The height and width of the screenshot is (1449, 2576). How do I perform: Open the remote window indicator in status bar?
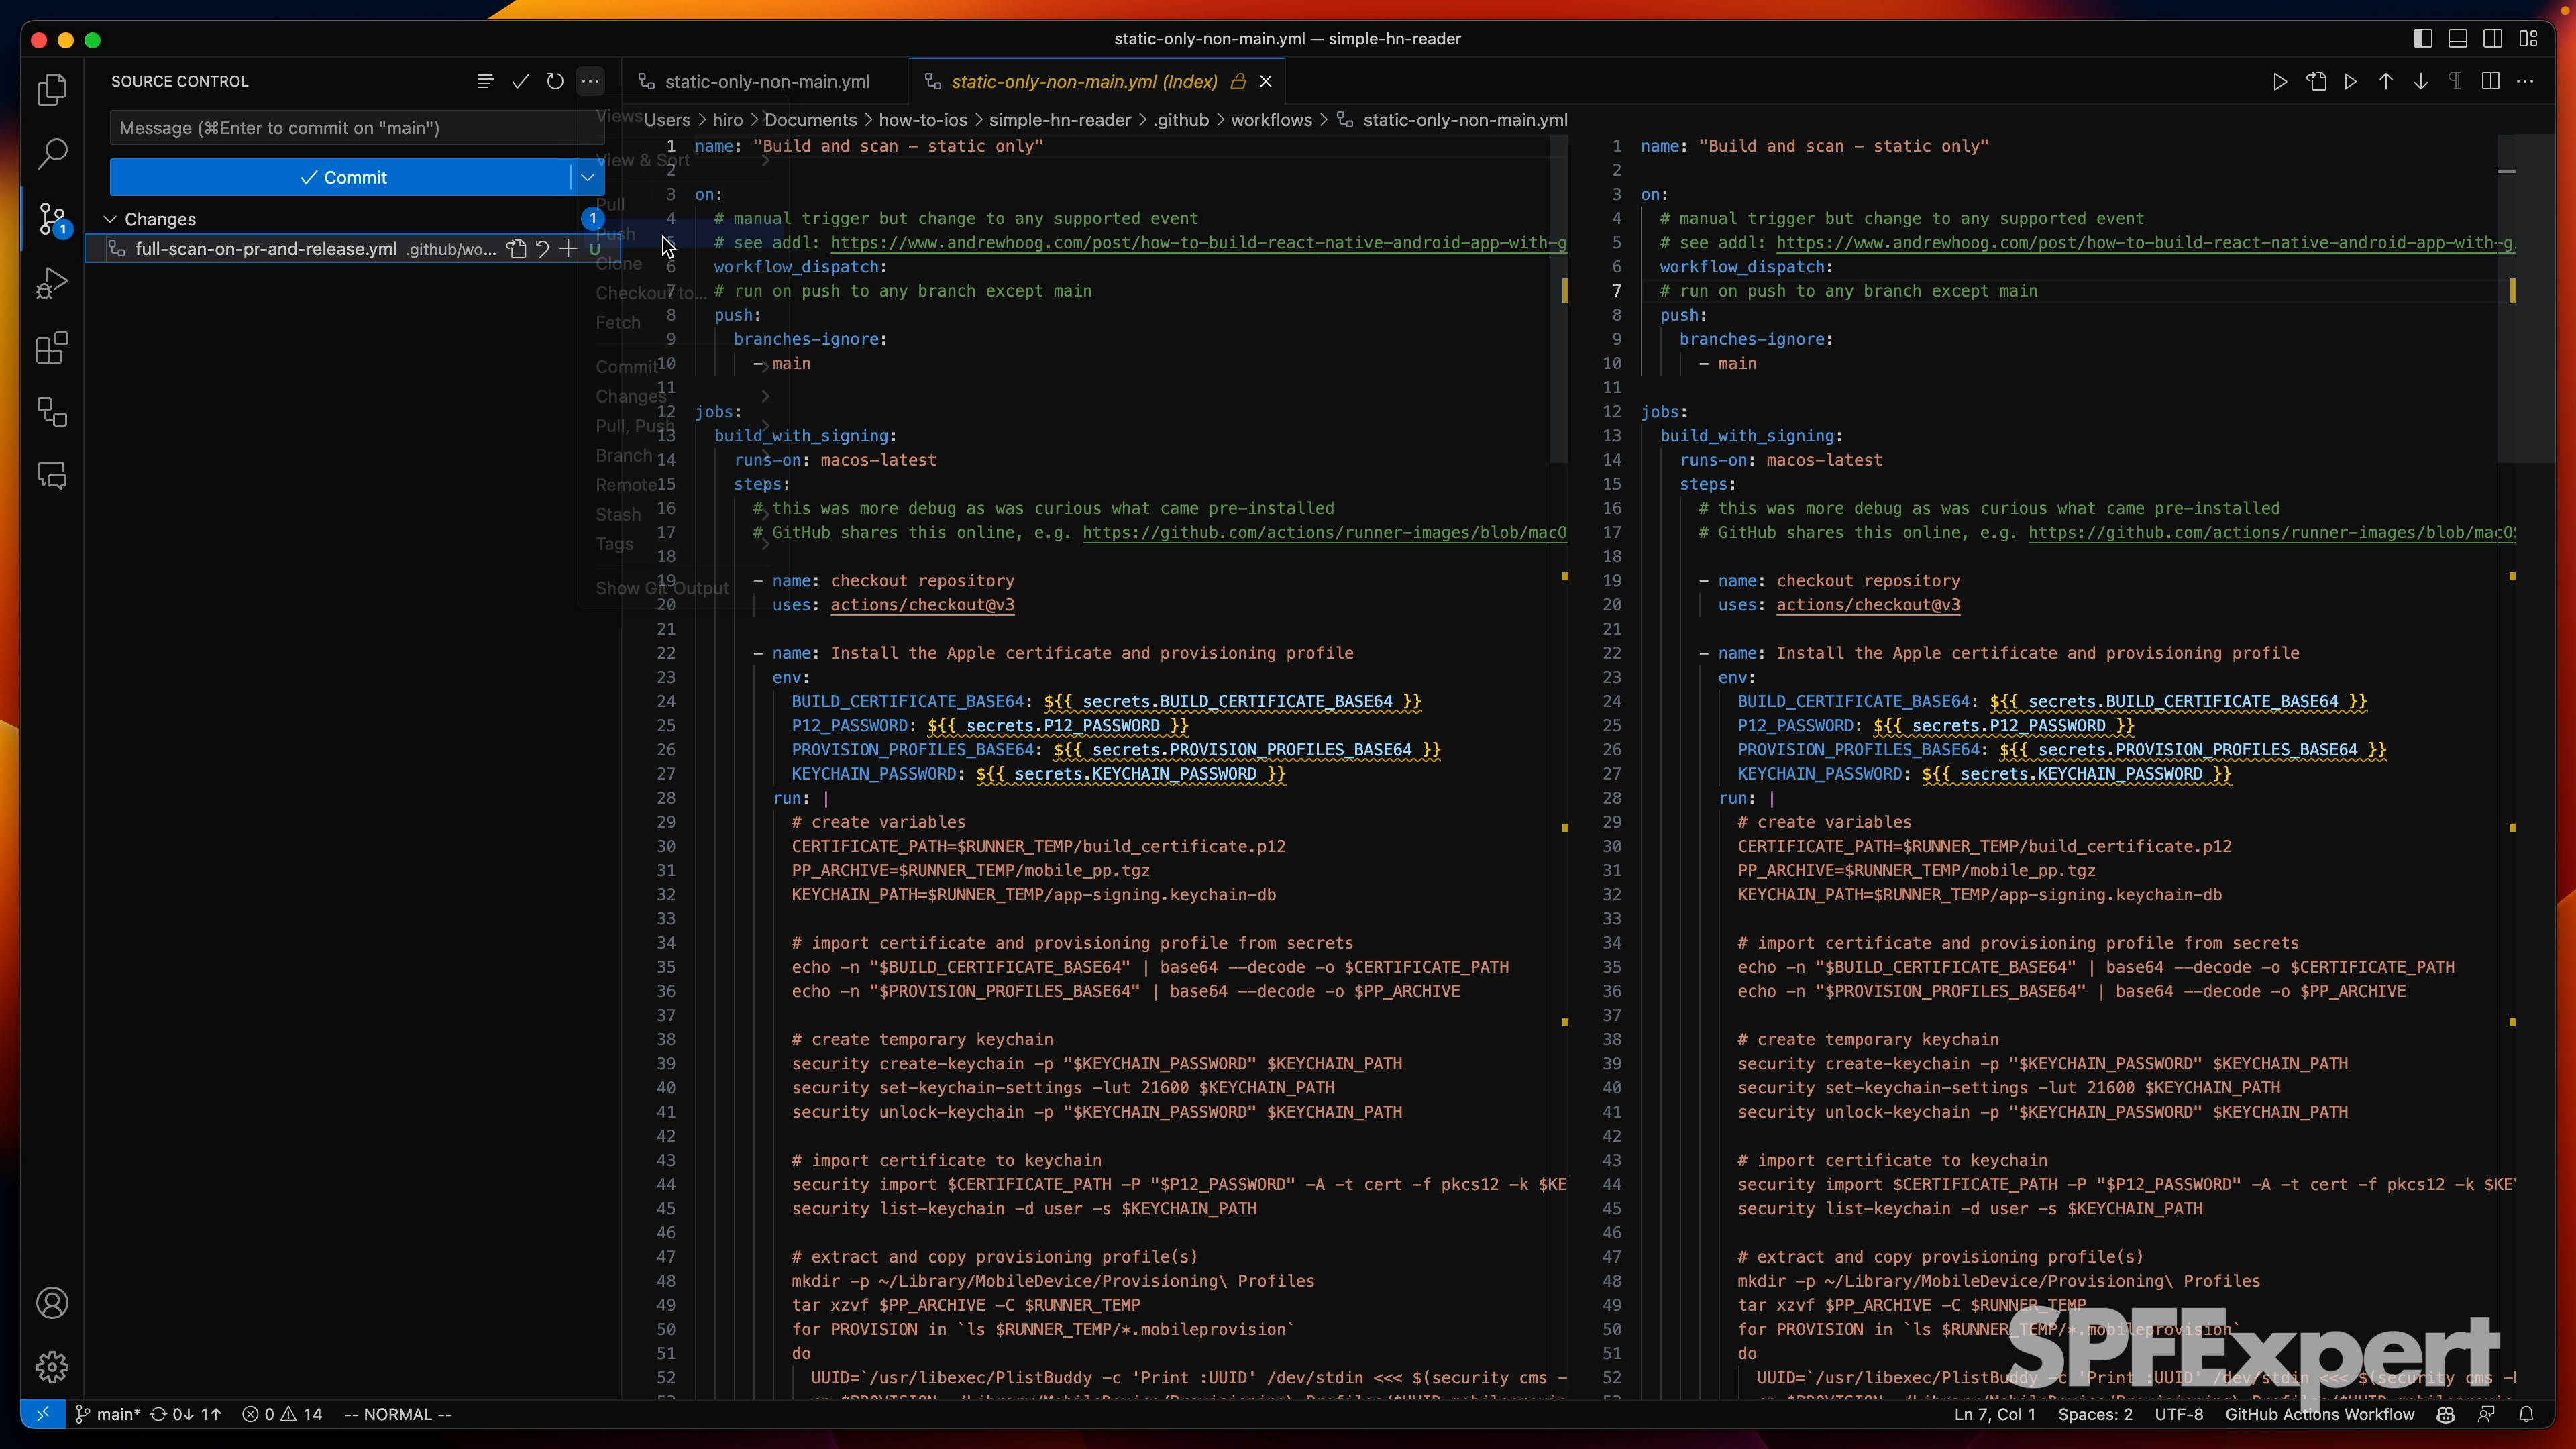[42, 1414]
